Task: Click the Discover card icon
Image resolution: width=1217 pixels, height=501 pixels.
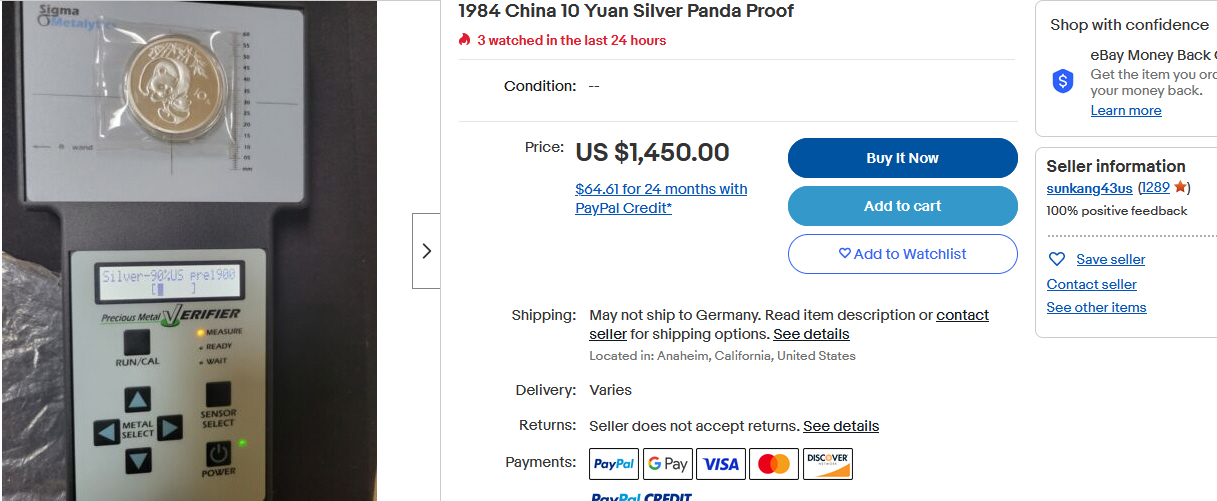Action: point(827,464)
